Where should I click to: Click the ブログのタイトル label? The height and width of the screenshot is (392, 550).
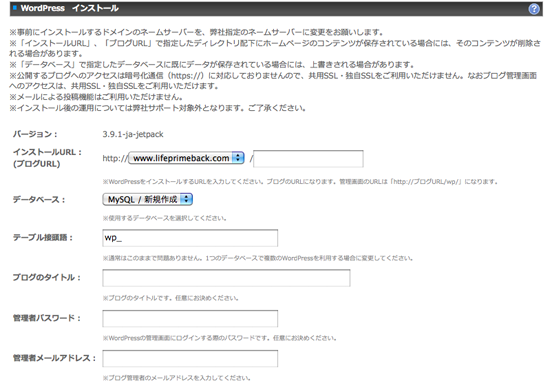[47, 278]
